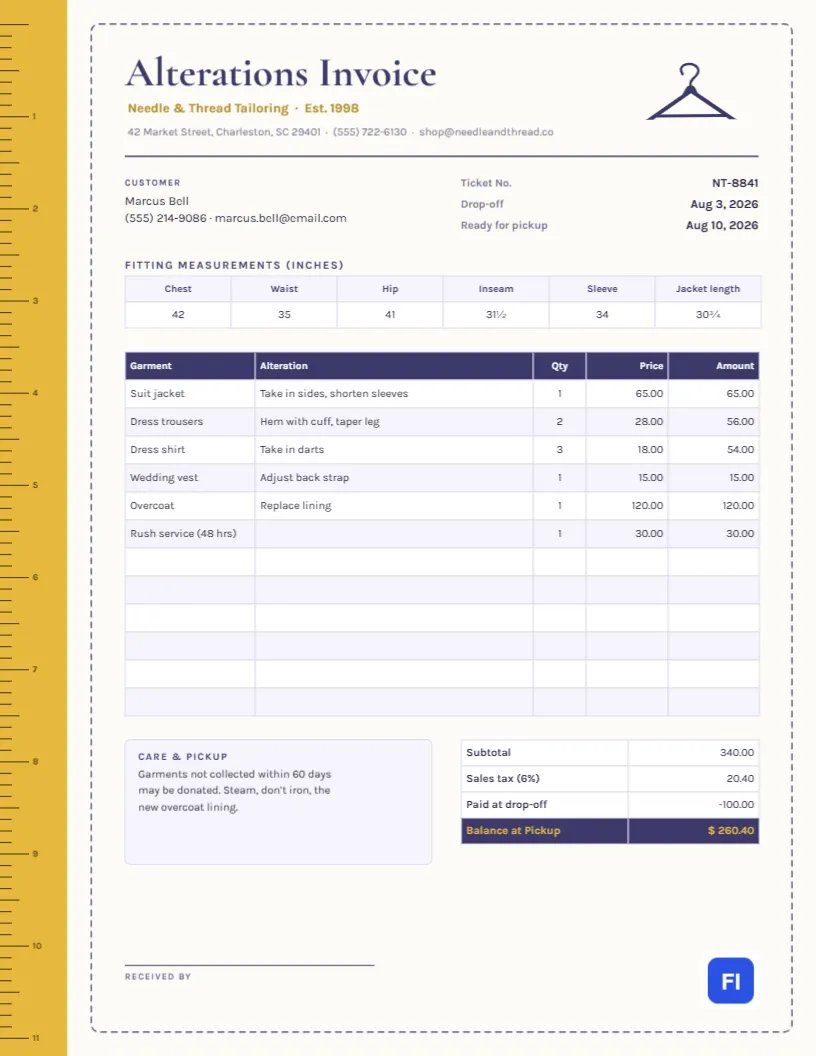This screenshot has width=816, height=1056.
Task: Click the Hip measurement value 41
Action: pyautogui.click(x=390, y=315)
